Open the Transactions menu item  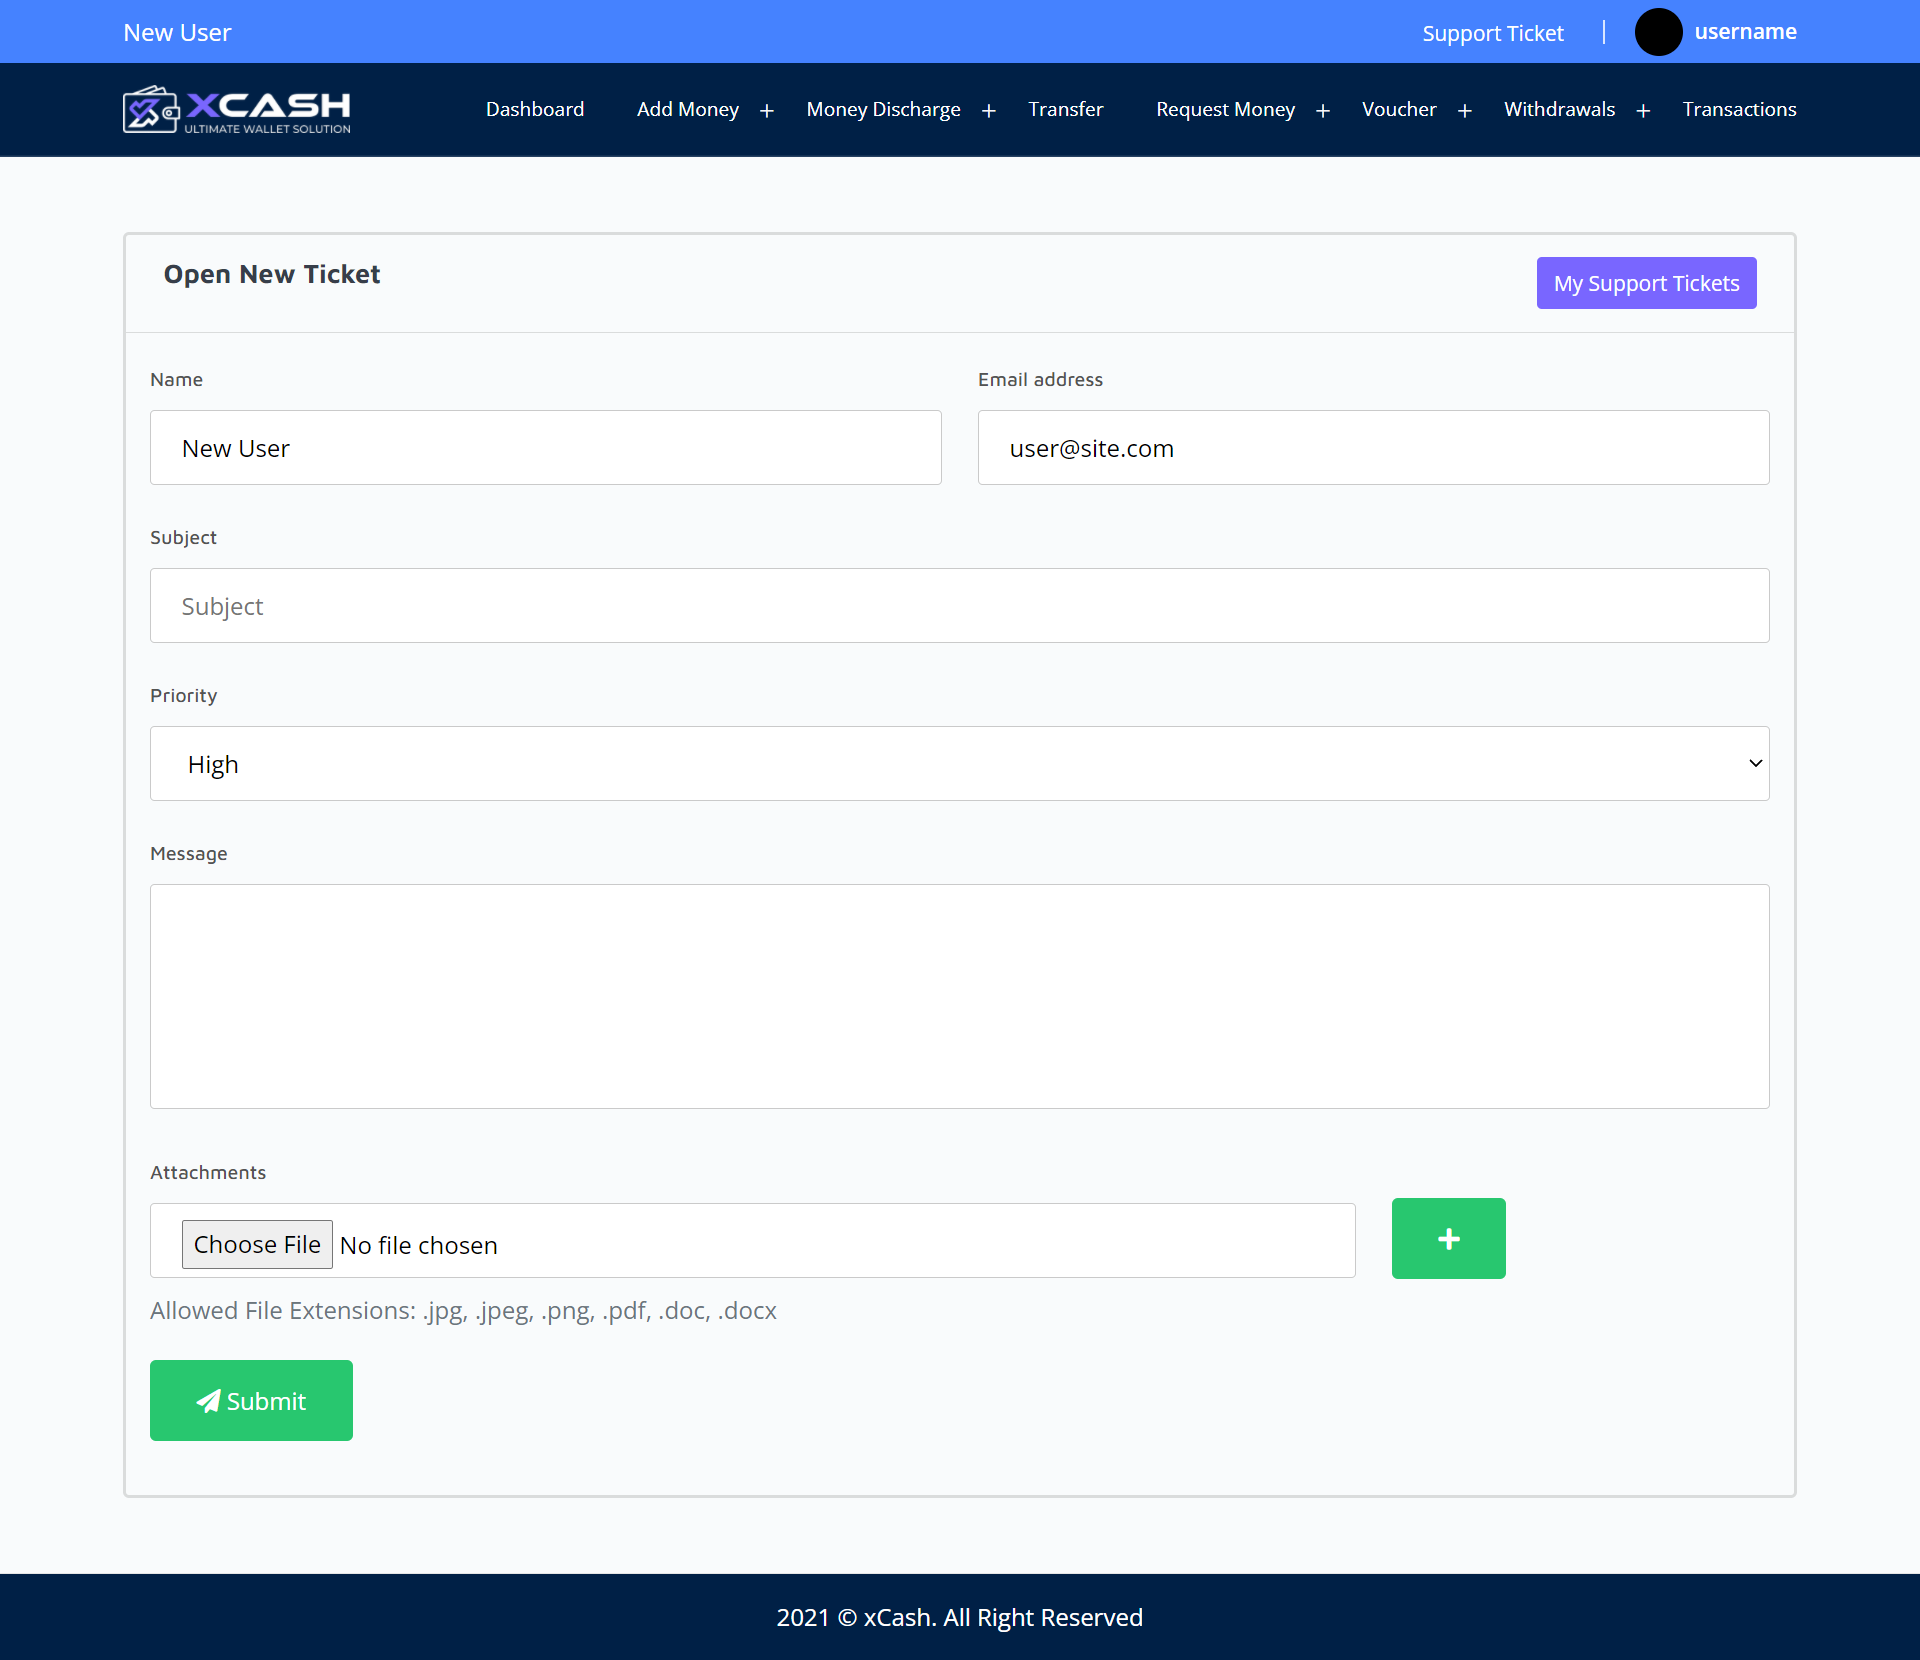pyautogui.click(x=1739, y=109)
